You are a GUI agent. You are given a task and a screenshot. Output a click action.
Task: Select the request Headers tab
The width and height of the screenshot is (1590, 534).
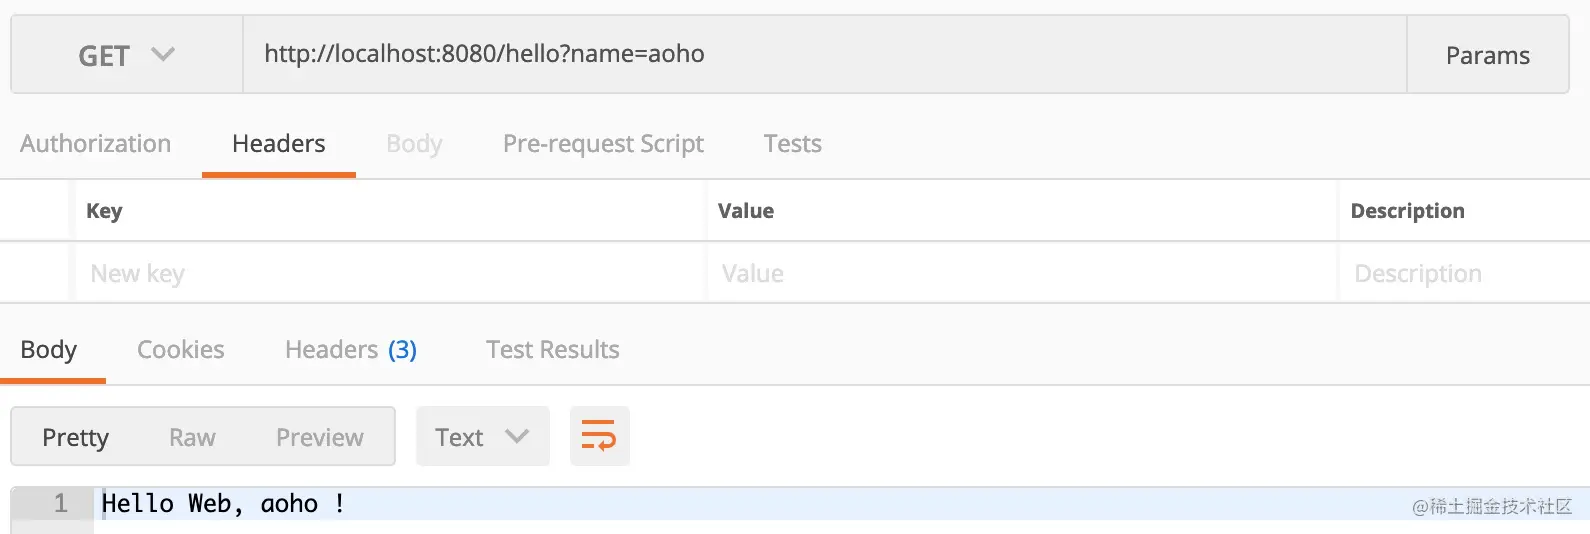[x=279, y=144]
